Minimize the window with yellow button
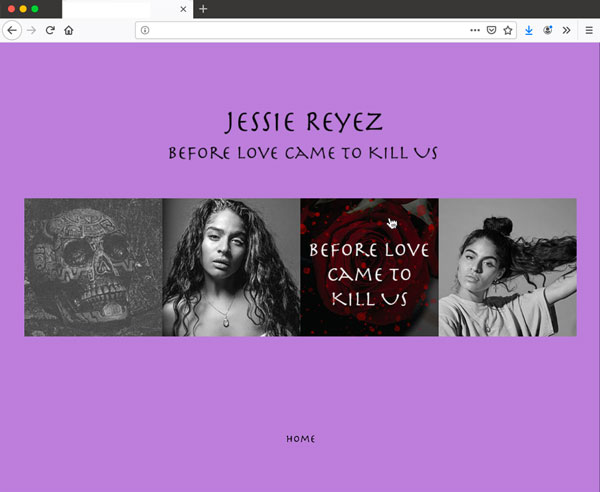 [23, 9]
